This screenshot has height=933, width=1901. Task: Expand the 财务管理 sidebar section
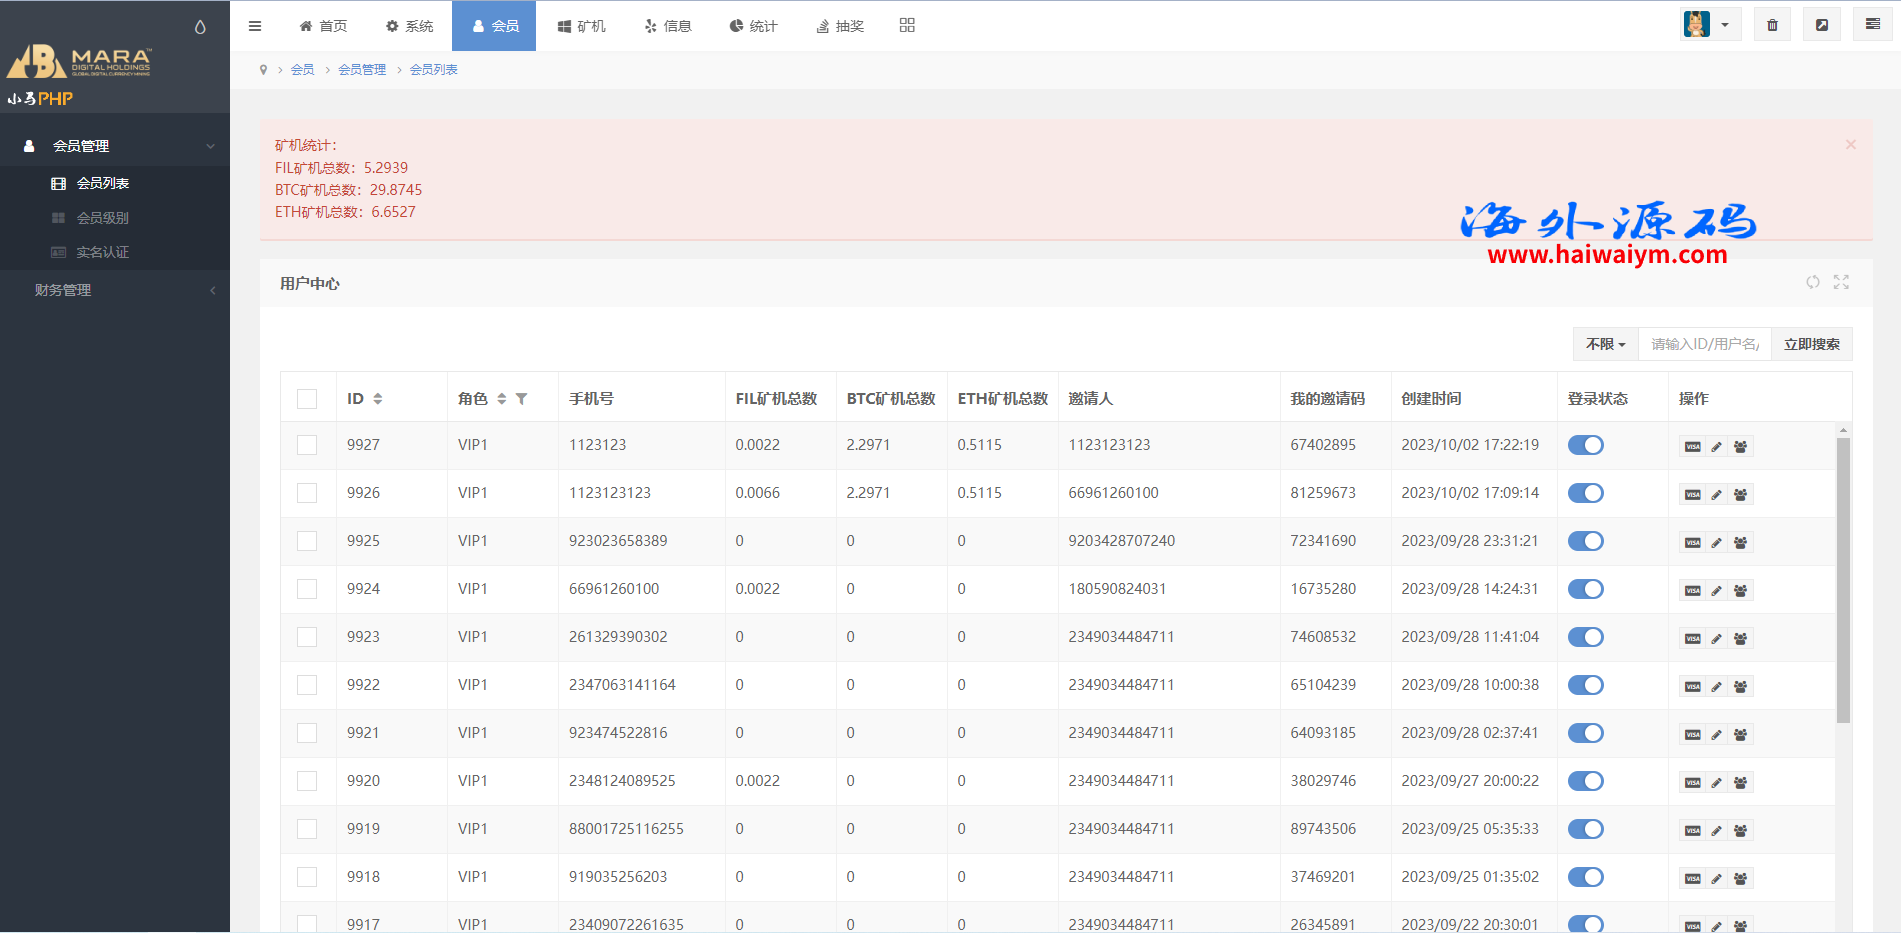[x=115, y=290]
